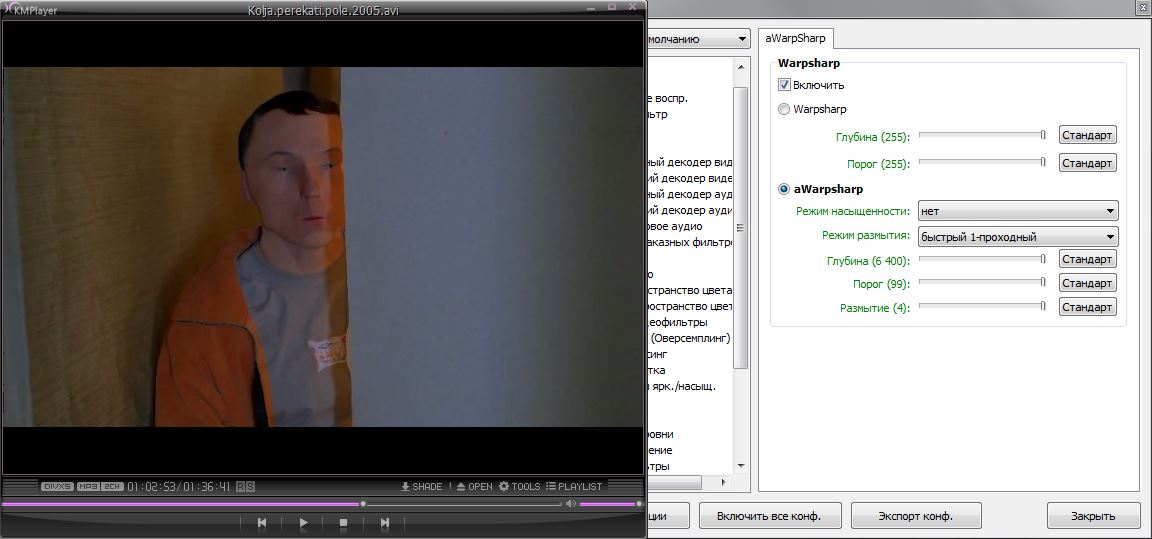Image resolution: width=1152 pixels, height=539 pixels.
Task: Click the Закрыть button
Action: 1093,516
